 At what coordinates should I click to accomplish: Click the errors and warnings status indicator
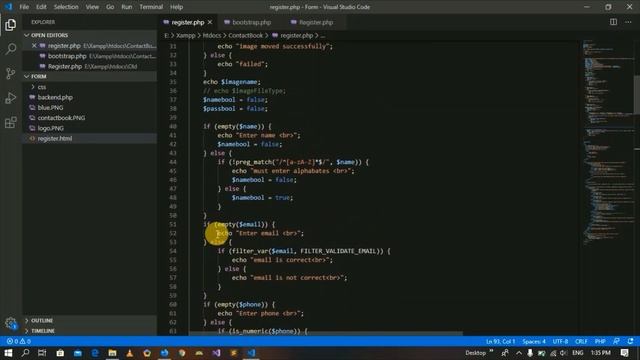pos(18,341)
